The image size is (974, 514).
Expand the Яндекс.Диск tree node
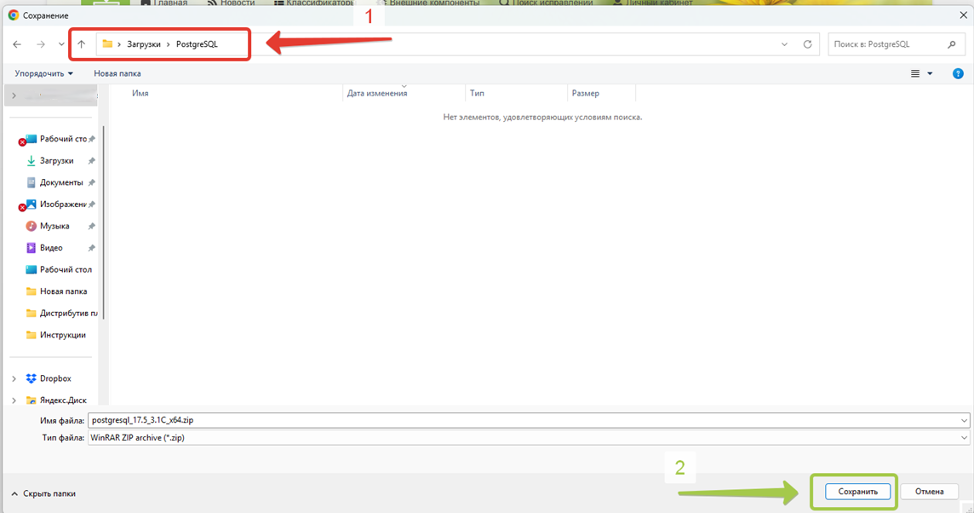(x=13, y=400)
